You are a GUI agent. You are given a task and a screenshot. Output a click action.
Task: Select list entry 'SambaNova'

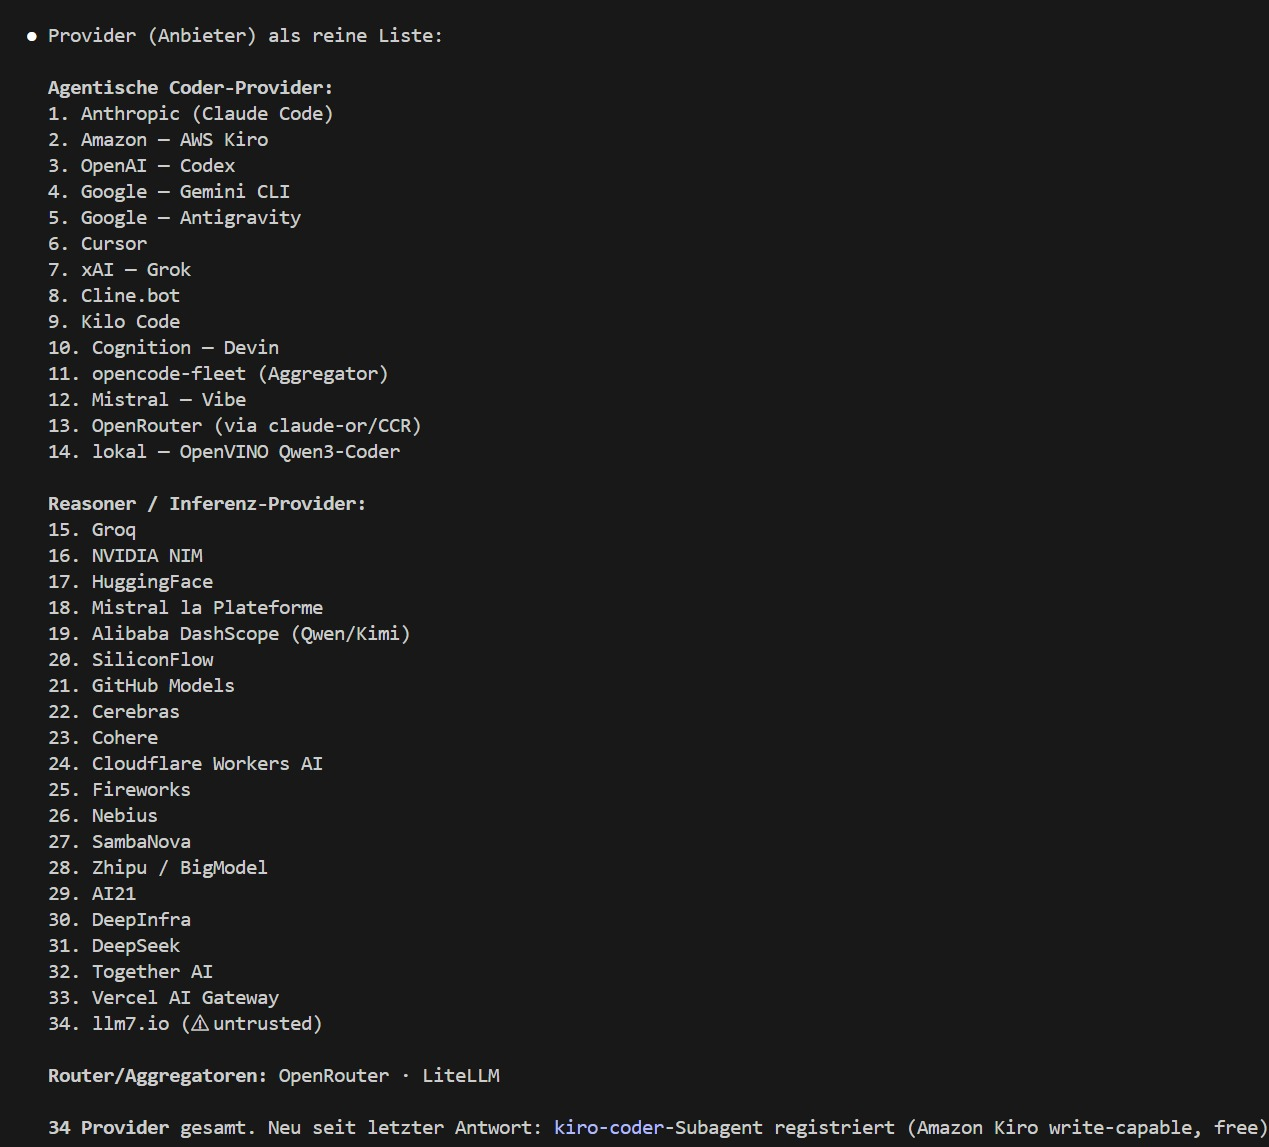point(141,841)
